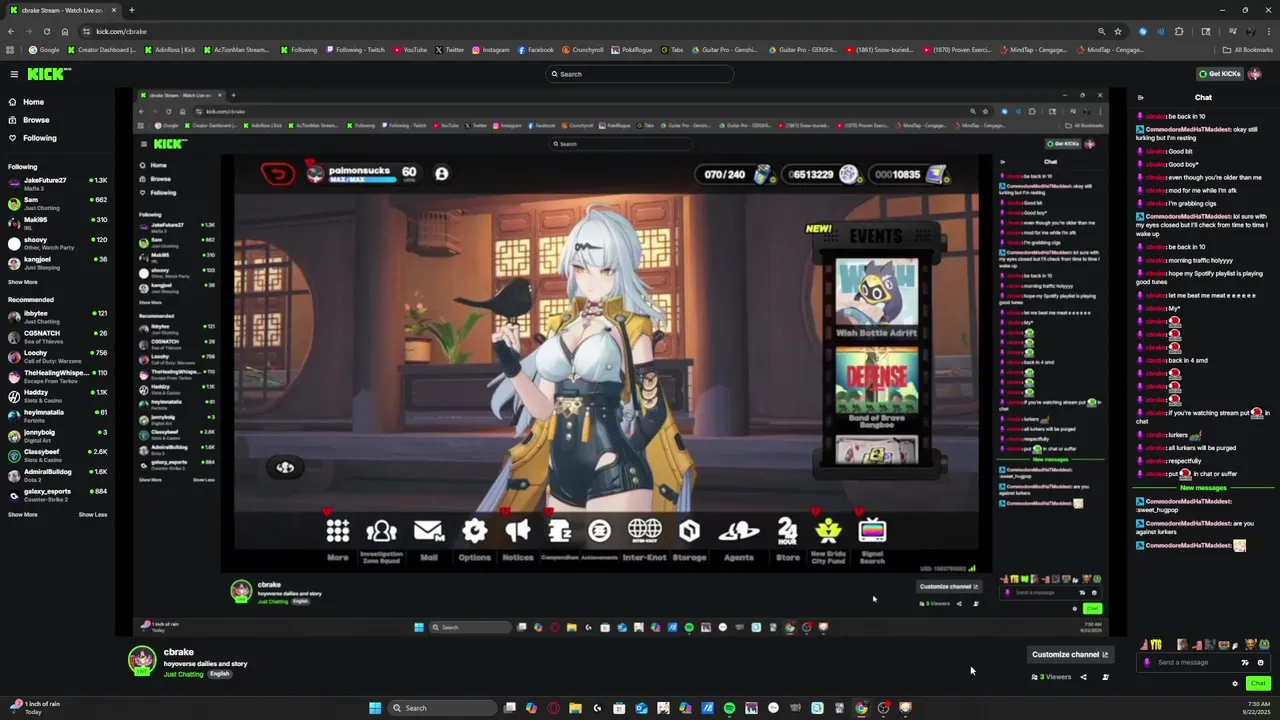Open Classybeef channel in Recommended list
The width and height of the screenshot is (1280, 720).
pos(57,456)
